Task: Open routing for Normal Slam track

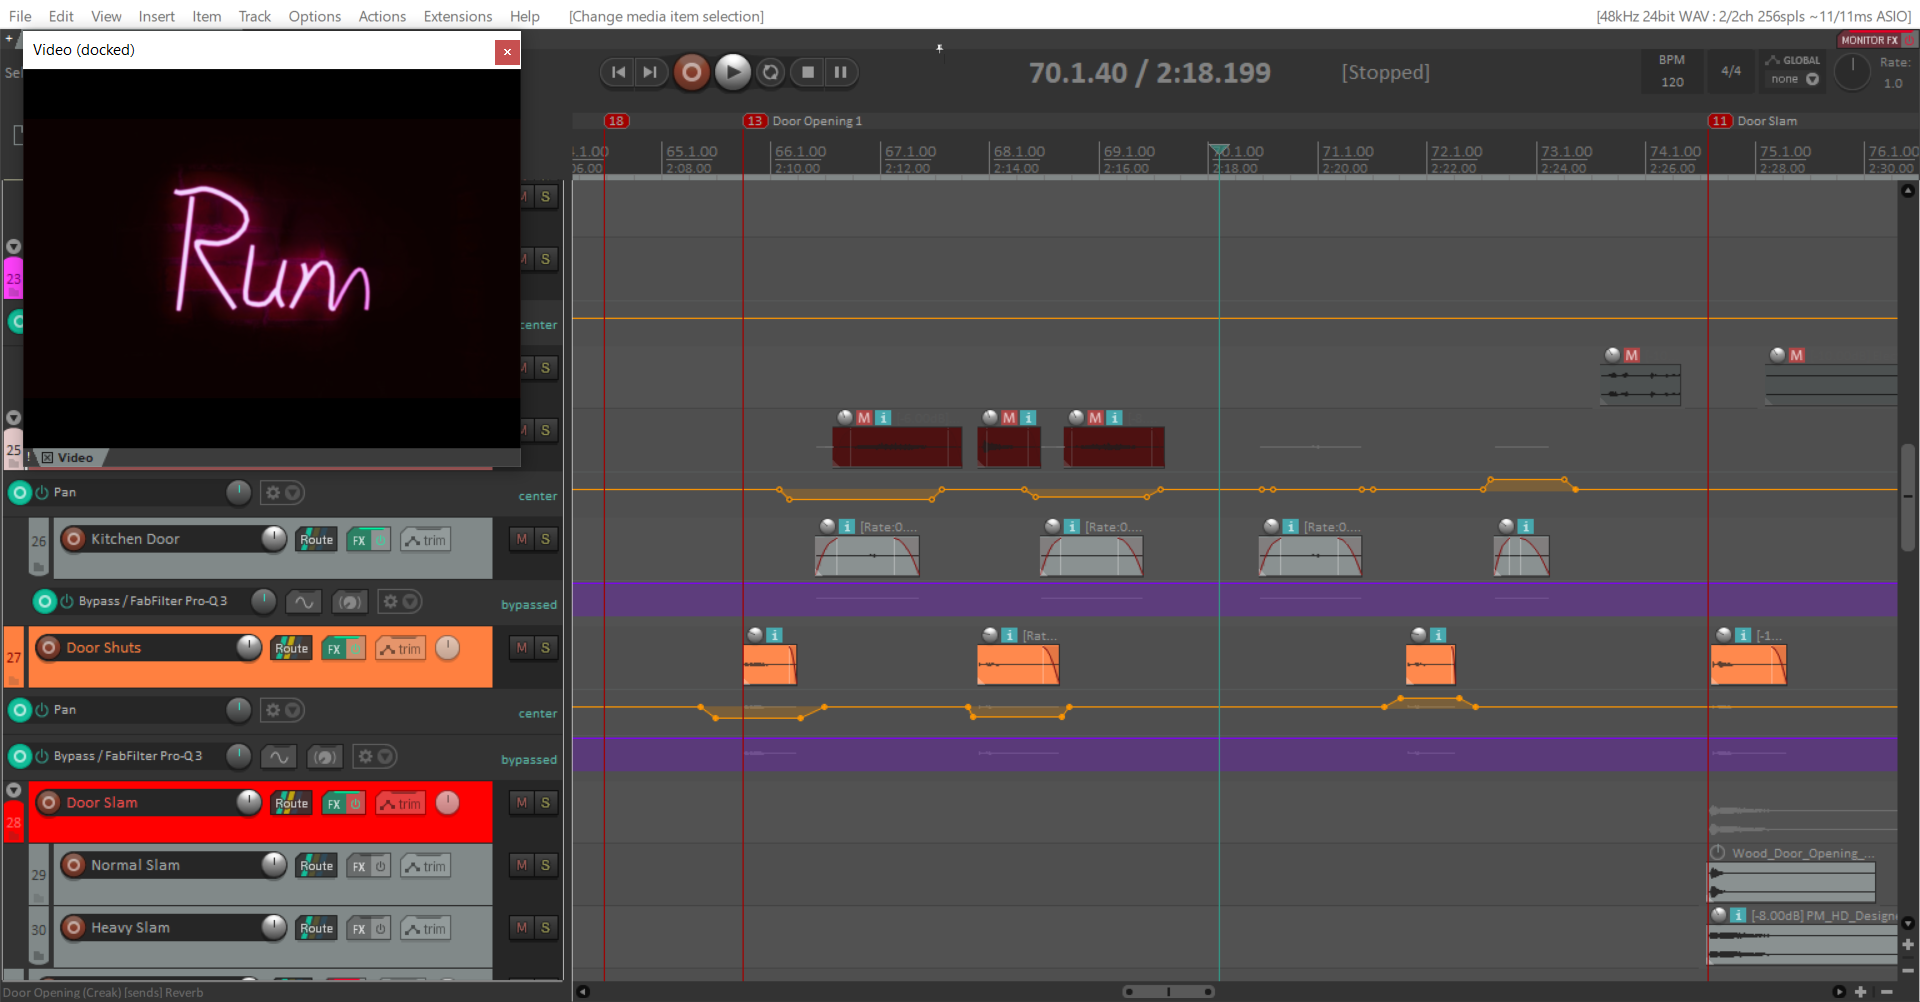Action: coord(316,866)
